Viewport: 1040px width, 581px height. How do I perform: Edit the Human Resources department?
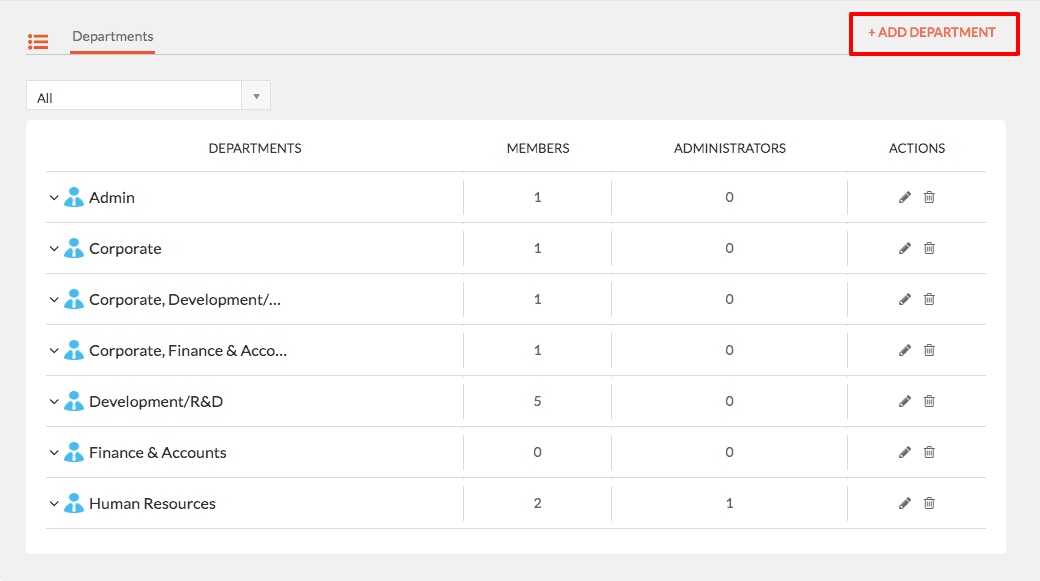pyautogui.click(x=905, y=503)
